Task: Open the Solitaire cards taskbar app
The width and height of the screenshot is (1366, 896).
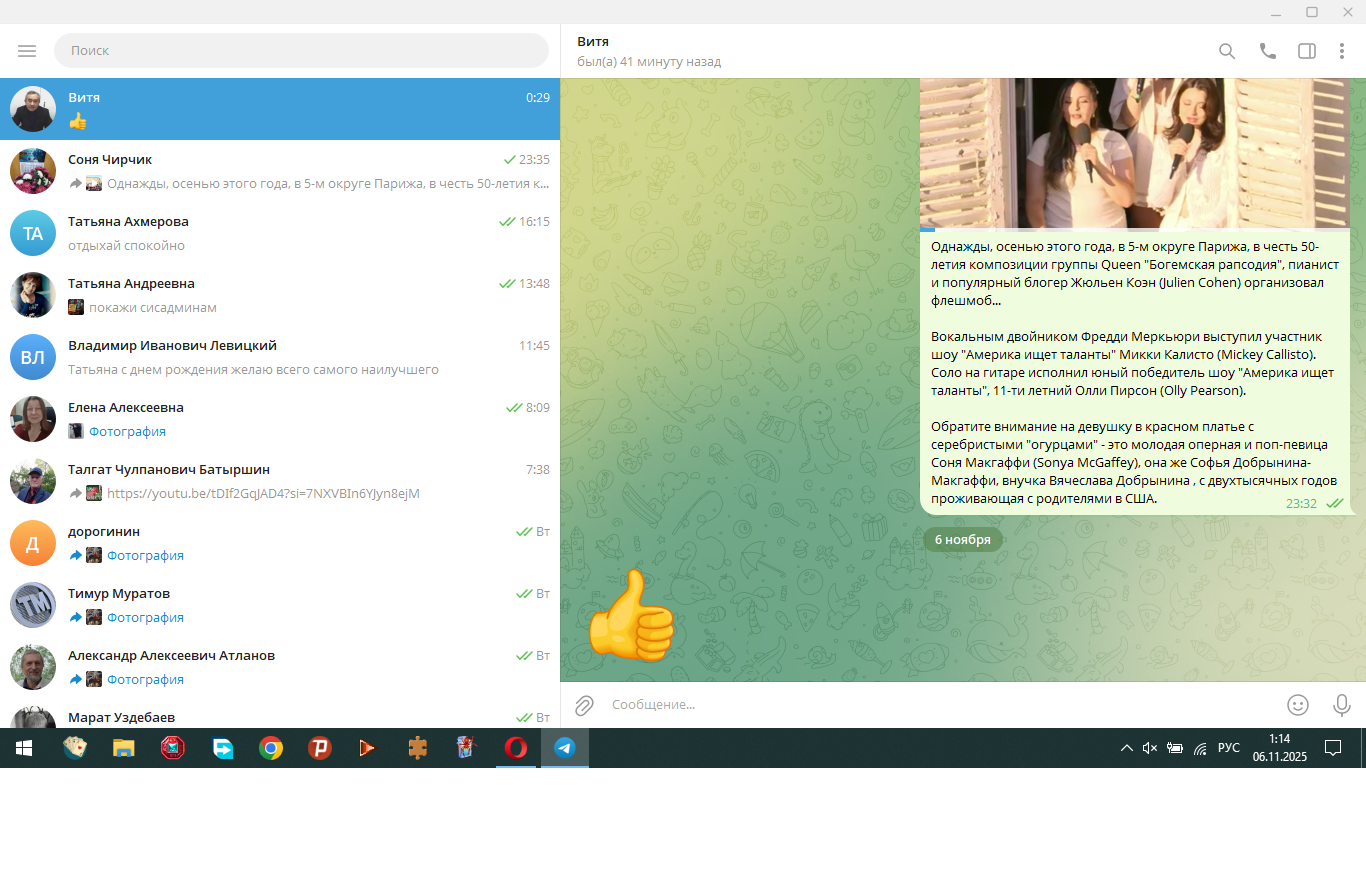Action: pos(74,748)
